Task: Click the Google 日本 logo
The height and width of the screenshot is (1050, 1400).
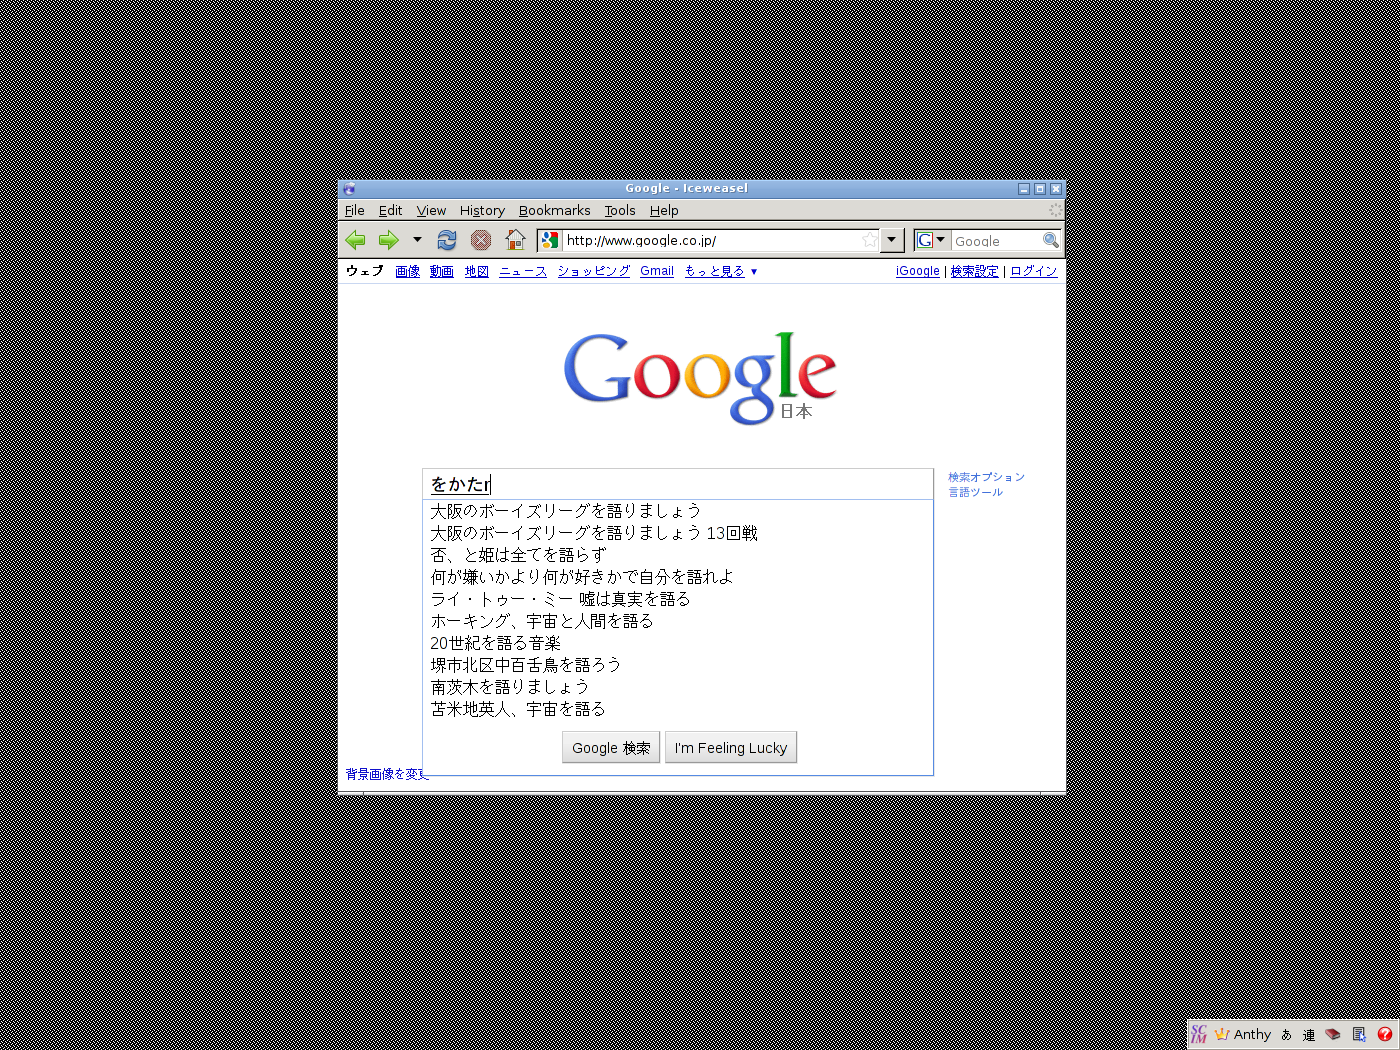Action: pyautogui.click(x=700, y=378)
